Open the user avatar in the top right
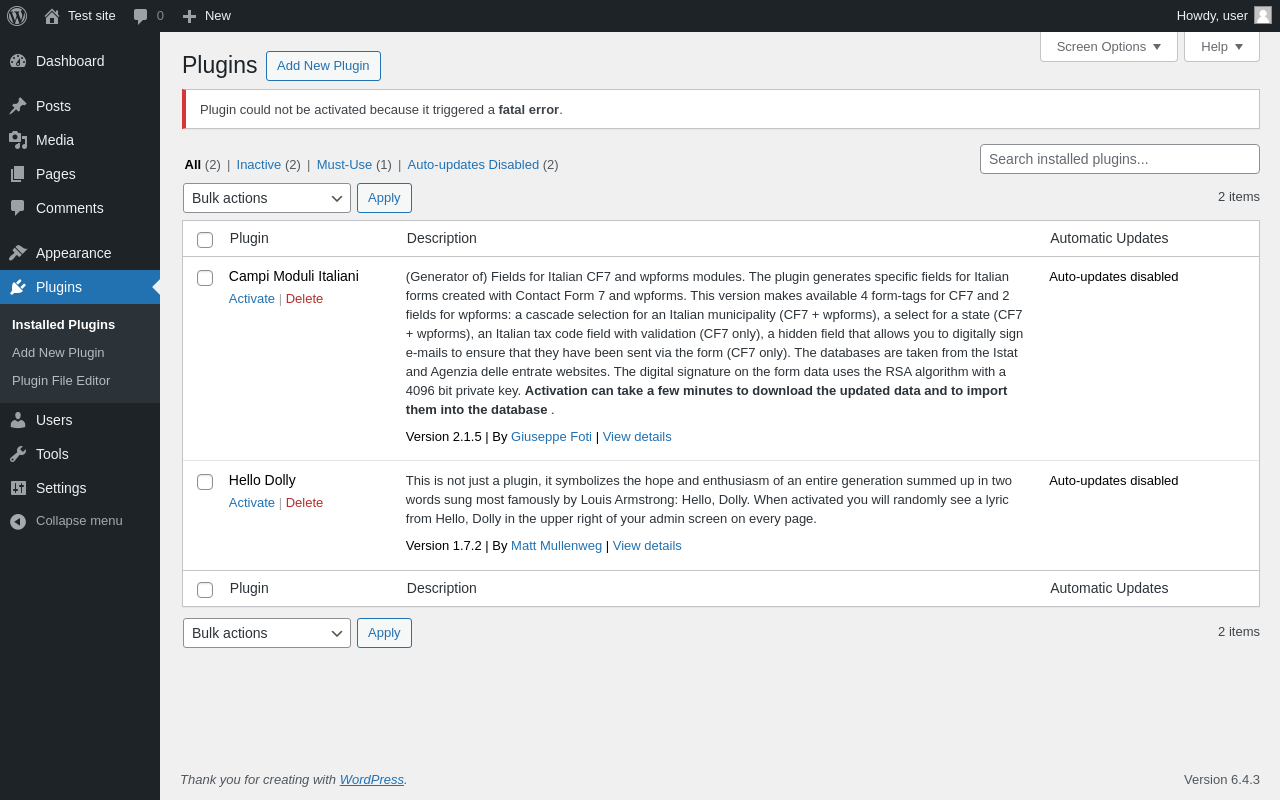The height and width of the screenshot is (800, 1280). pos(1263,15)
